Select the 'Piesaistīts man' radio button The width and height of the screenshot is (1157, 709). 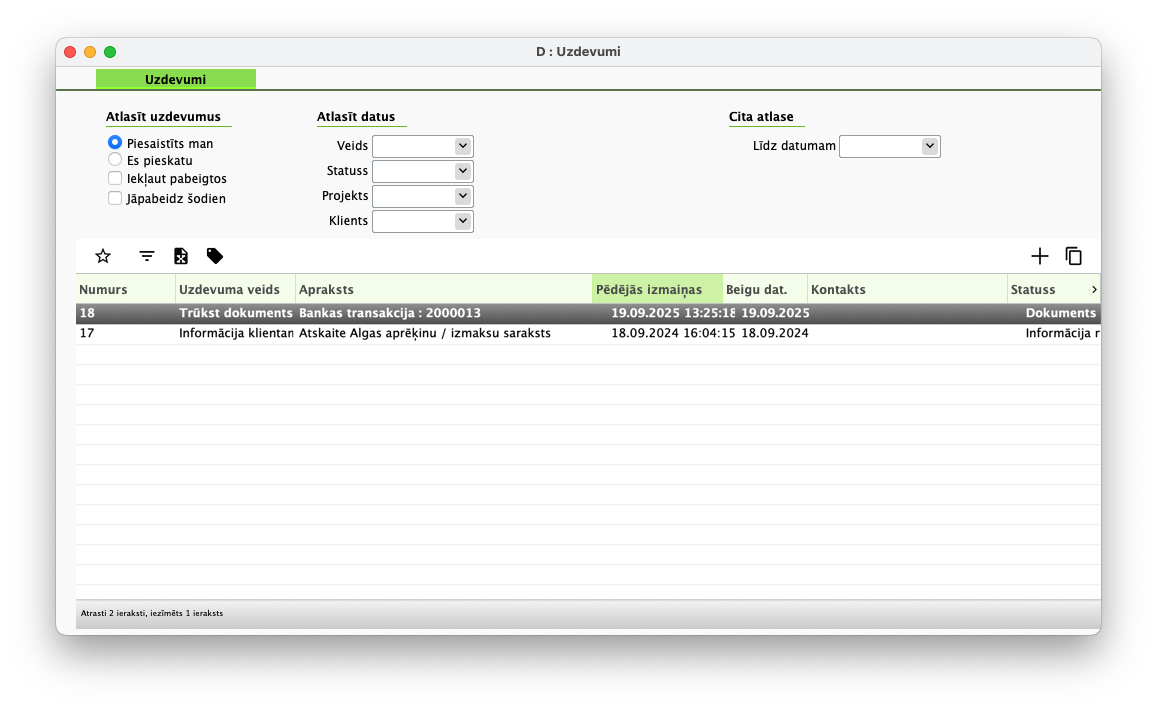coord(115,143)
